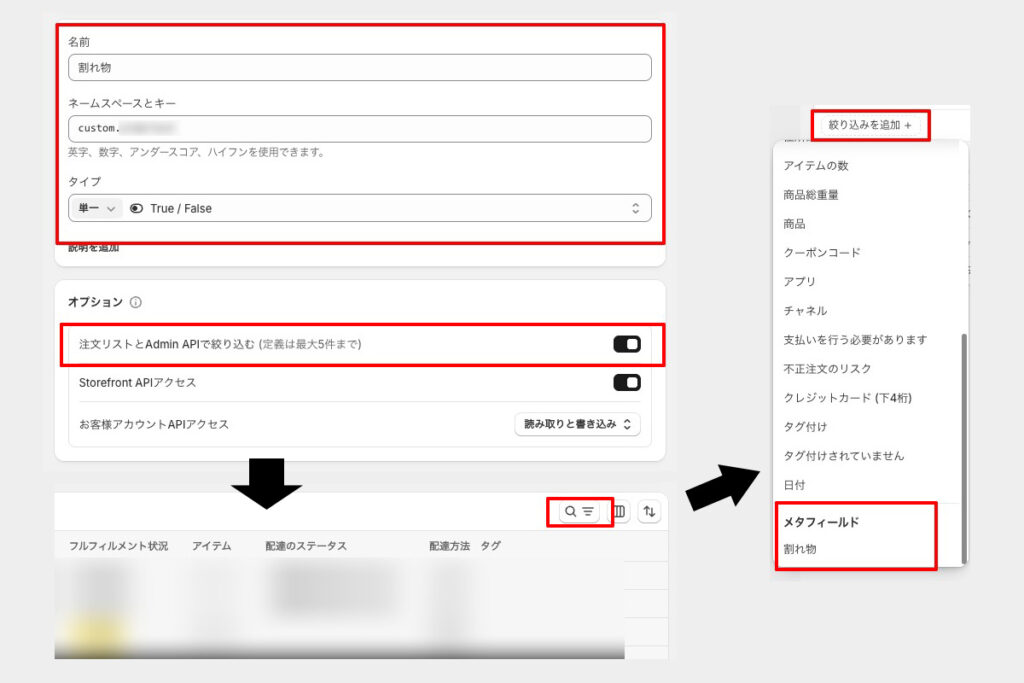Toggle the Admin API filtering switch off

pos(626,343)
